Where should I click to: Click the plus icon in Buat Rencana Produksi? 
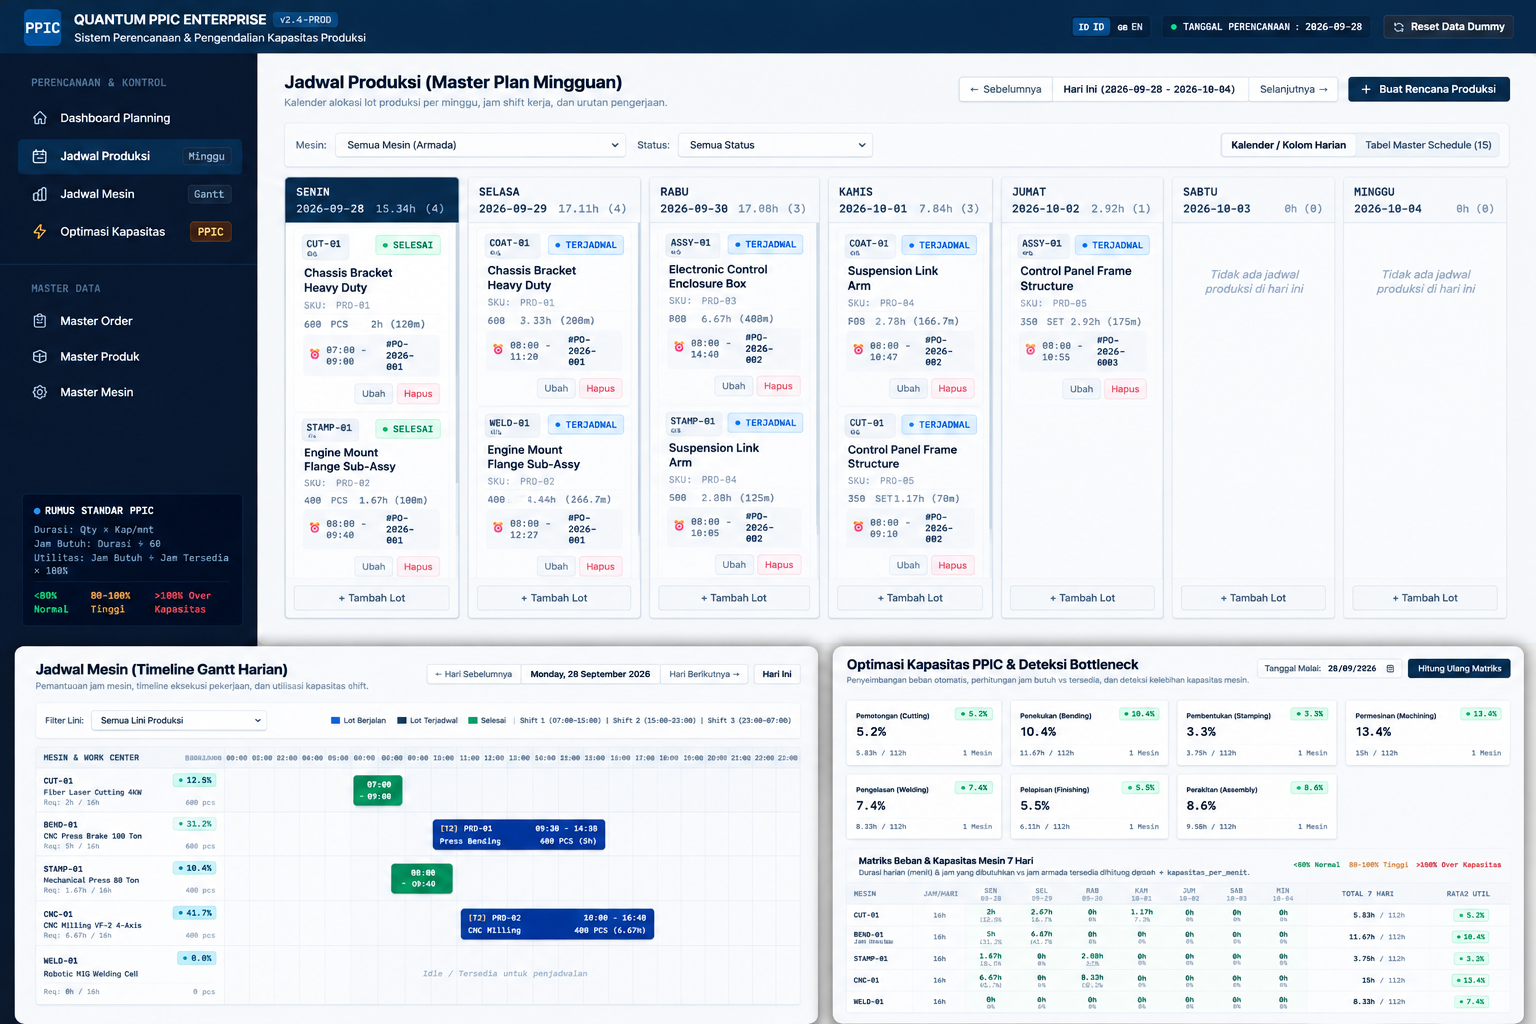[1366, 89]
